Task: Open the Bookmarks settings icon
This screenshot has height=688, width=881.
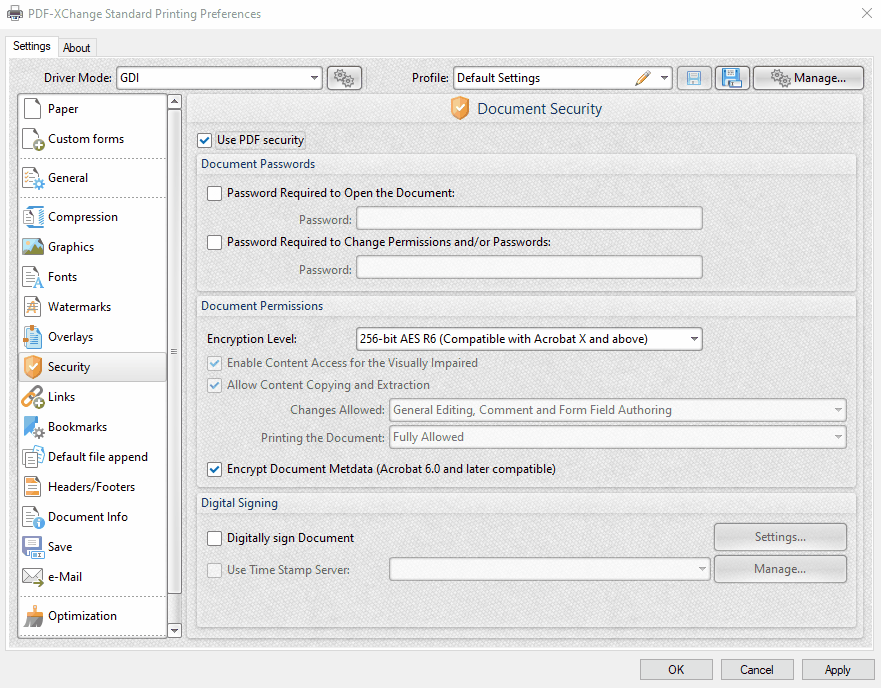Action: pos(31,426)
